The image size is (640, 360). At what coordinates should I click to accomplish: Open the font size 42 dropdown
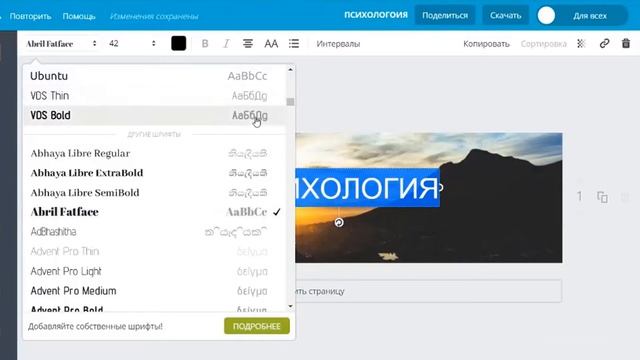point(132,44)
